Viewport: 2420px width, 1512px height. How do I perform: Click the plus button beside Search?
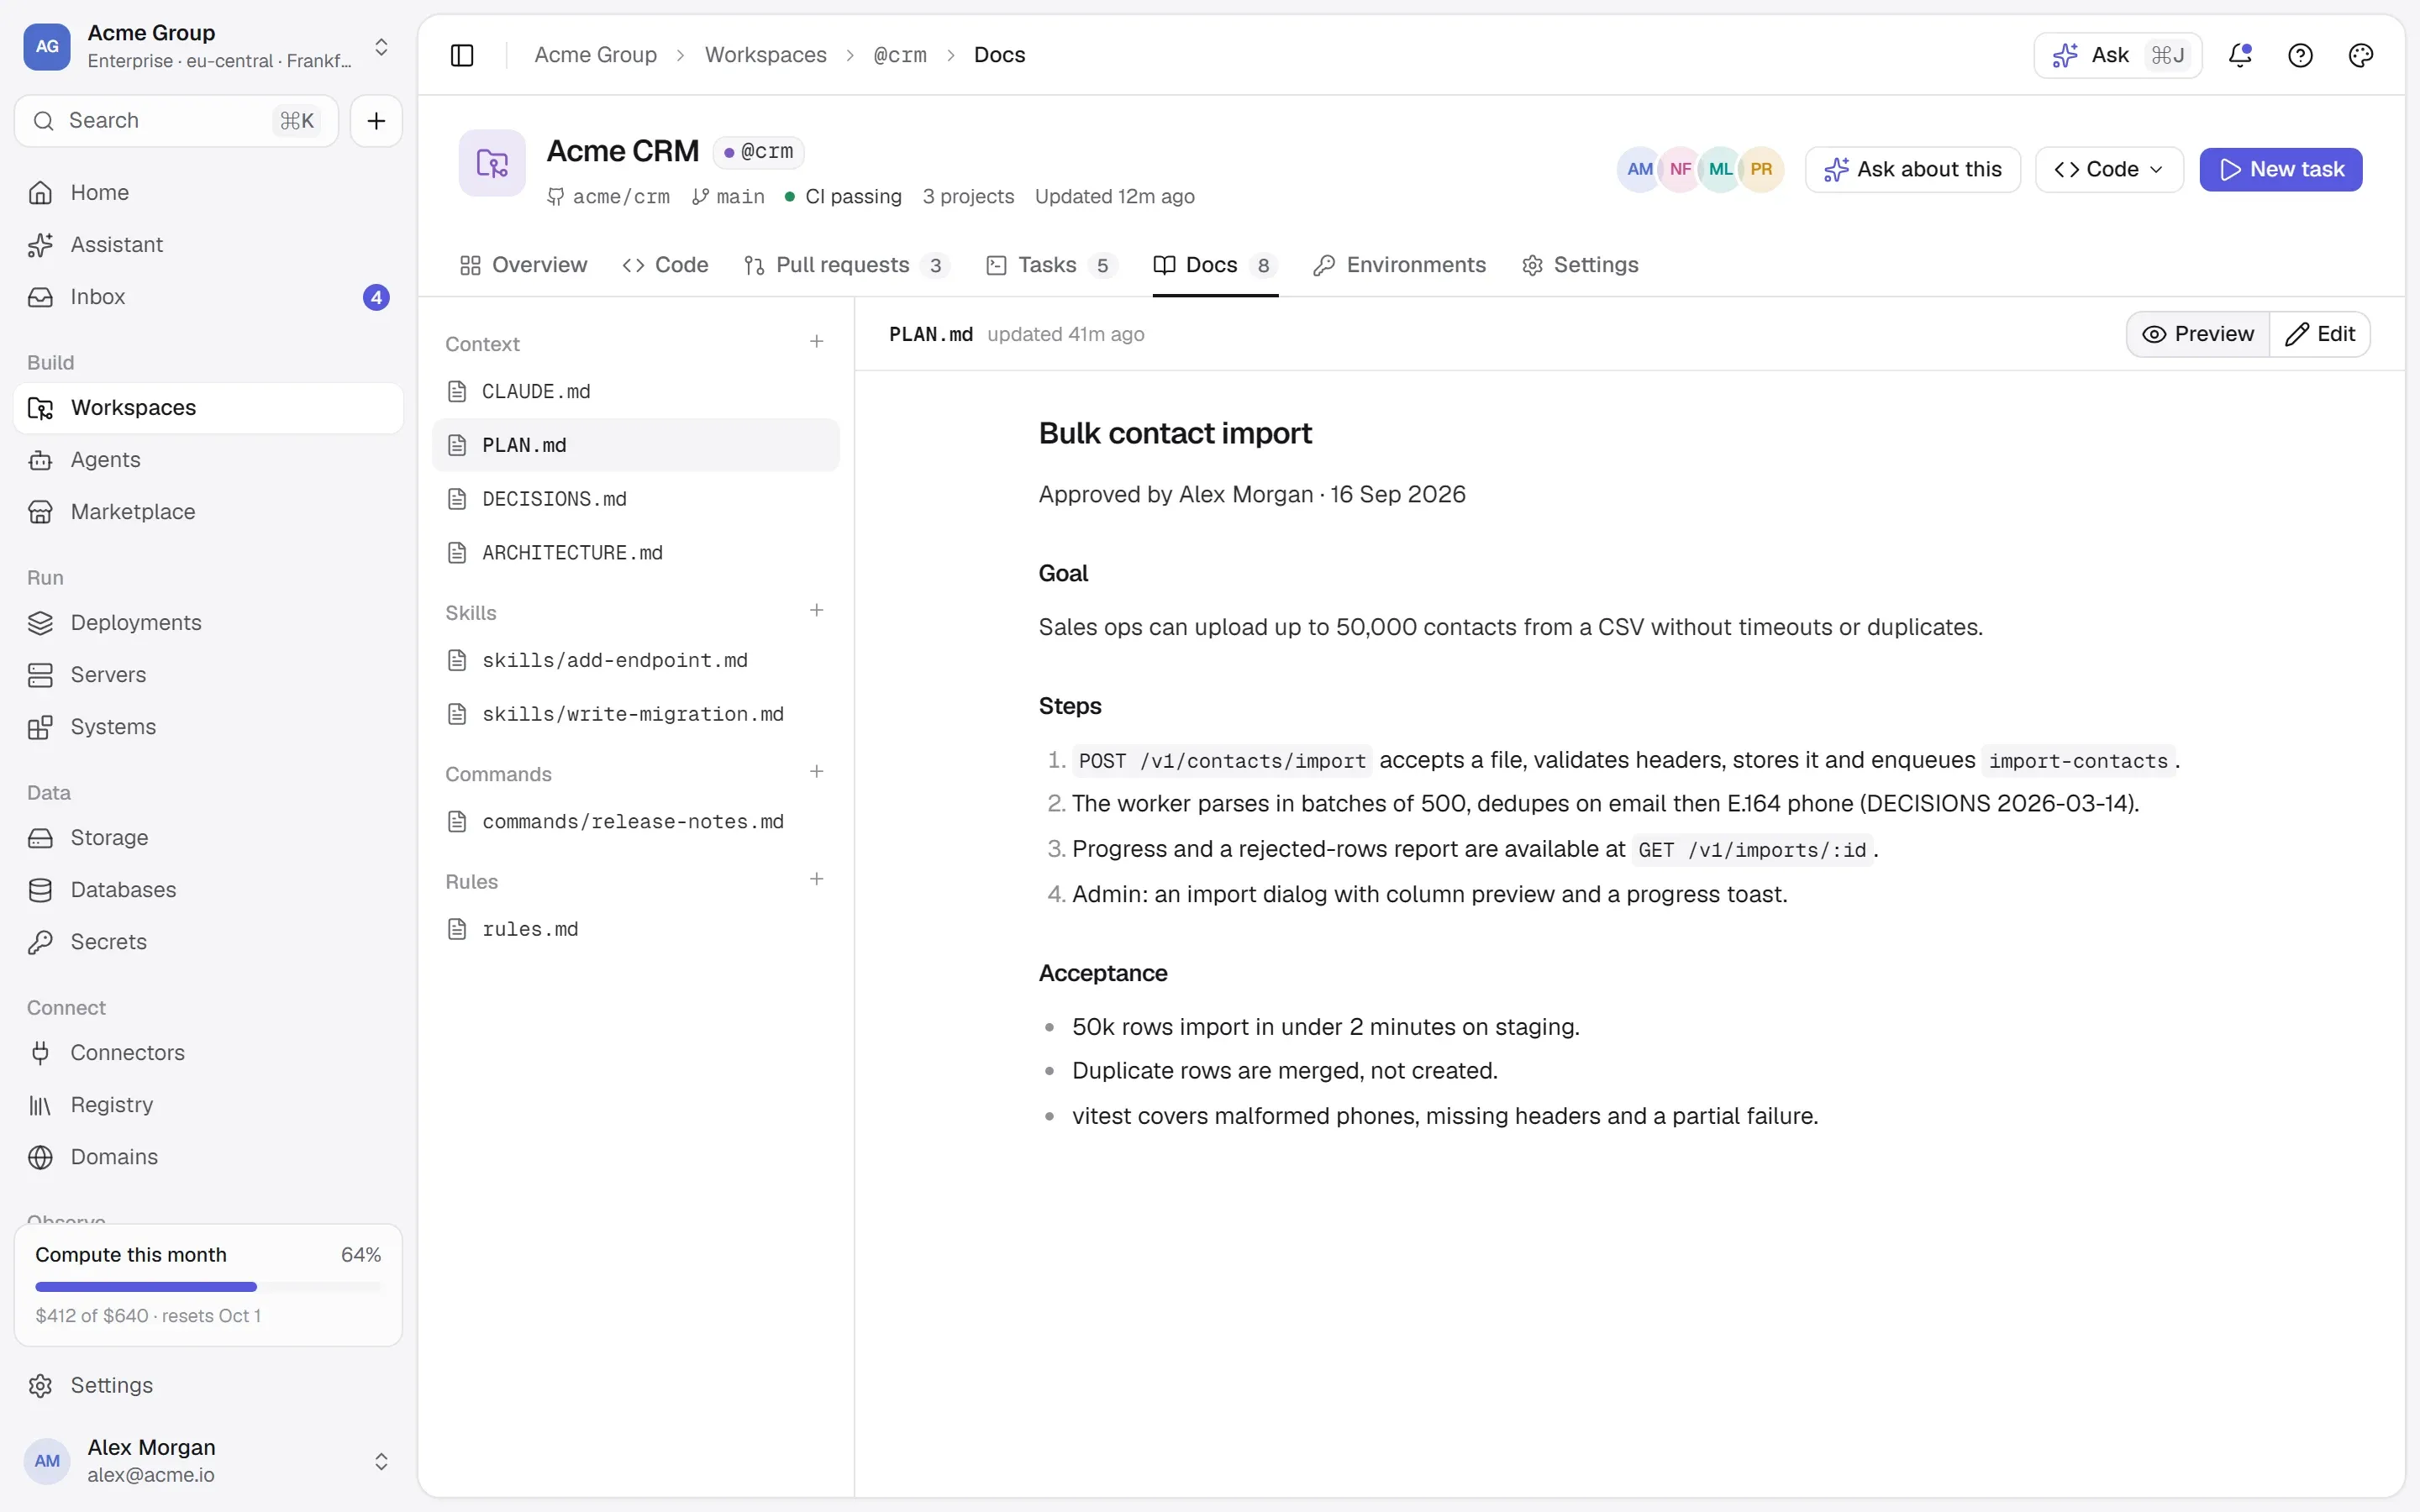tap(376, 121)
